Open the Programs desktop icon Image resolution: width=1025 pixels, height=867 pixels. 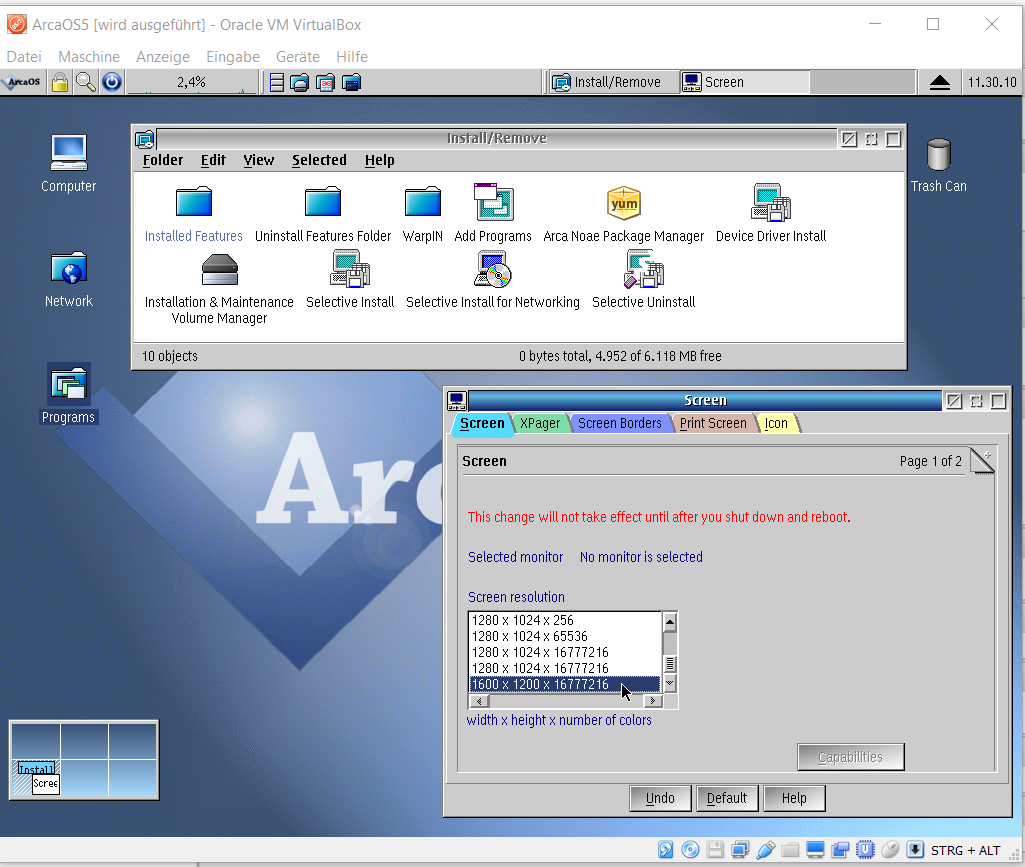point(69,384)
